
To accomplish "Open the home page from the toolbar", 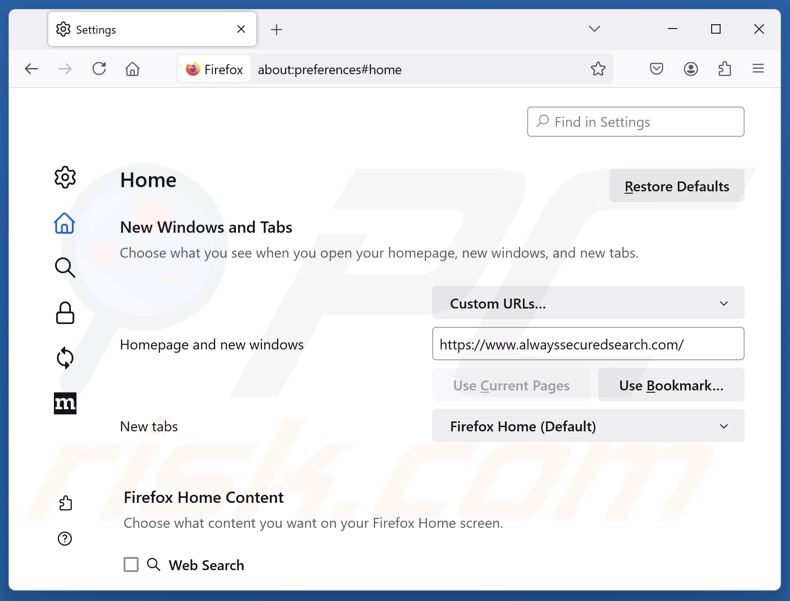I will 133,69.
